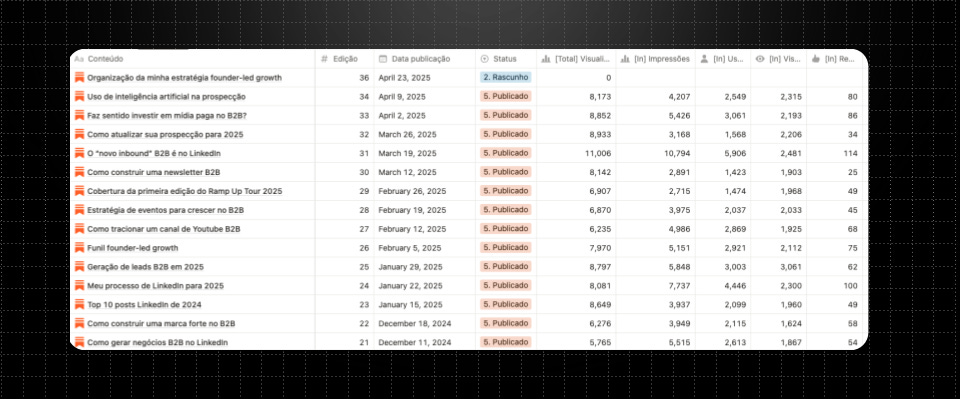Select the impressions cell '10,794'
The width and height of the screenshot is (960, 399).
click(x=655, y=153)
